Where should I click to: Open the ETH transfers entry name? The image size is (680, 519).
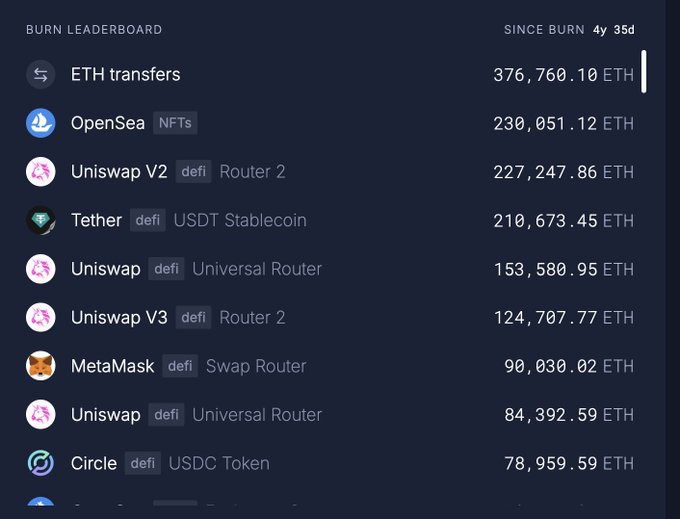[x=125, y=75]
